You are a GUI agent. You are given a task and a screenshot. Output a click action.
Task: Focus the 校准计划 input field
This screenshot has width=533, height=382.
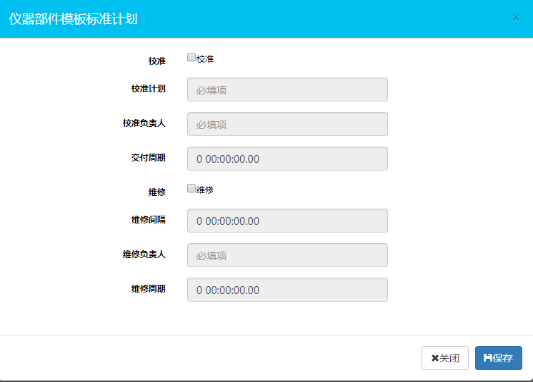287,90
